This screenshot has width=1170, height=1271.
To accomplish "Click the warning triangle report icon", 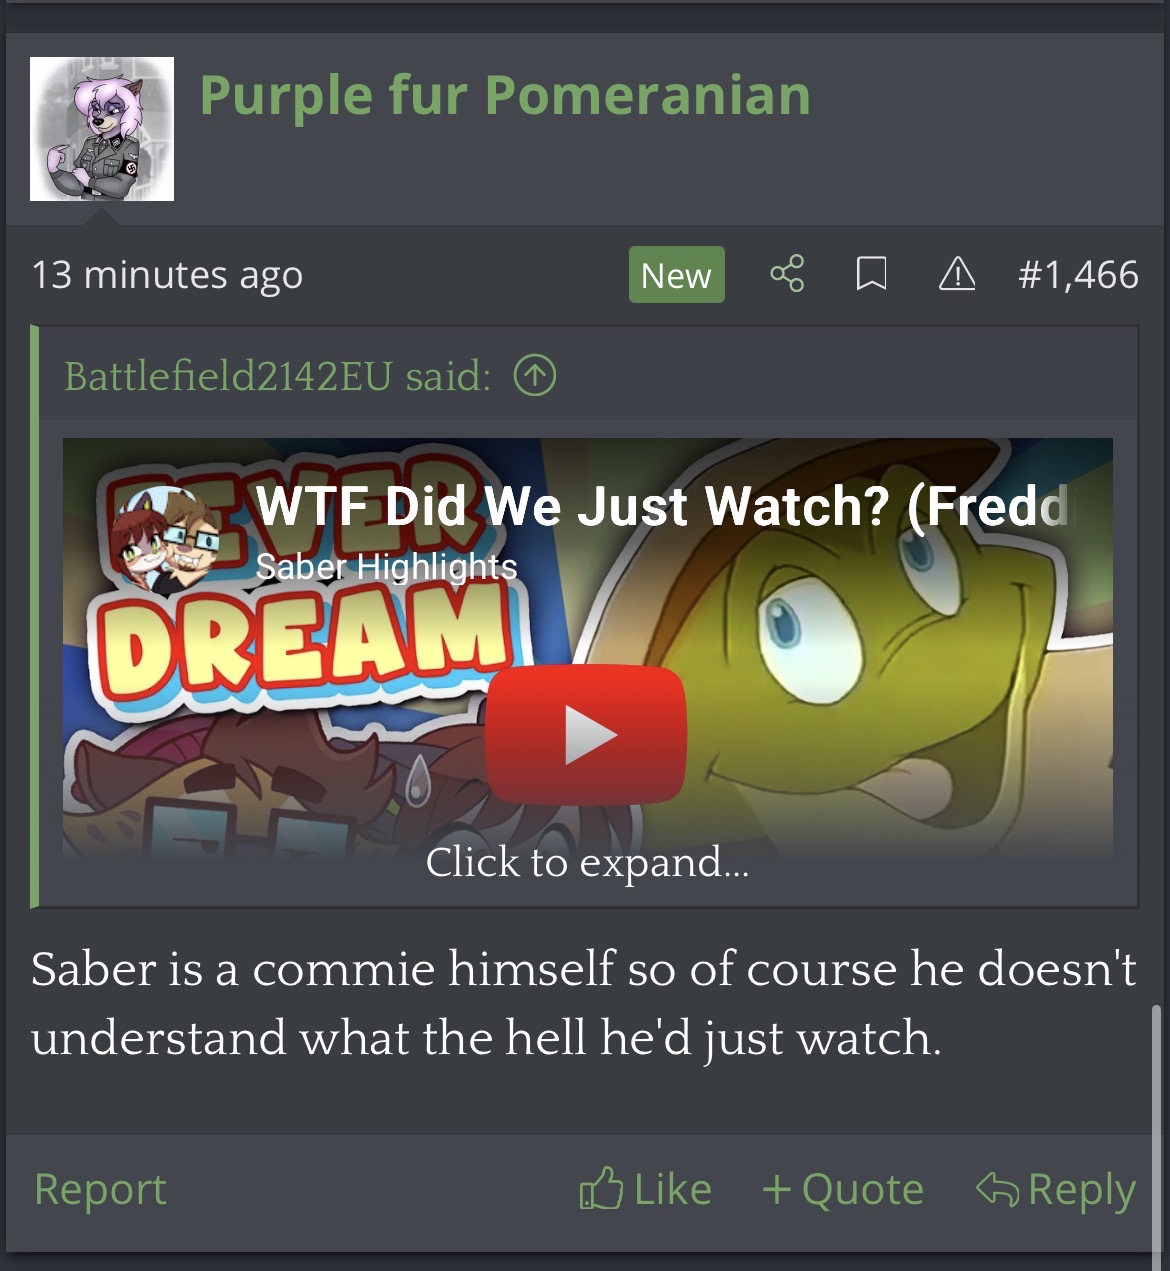I will (957, 273).
